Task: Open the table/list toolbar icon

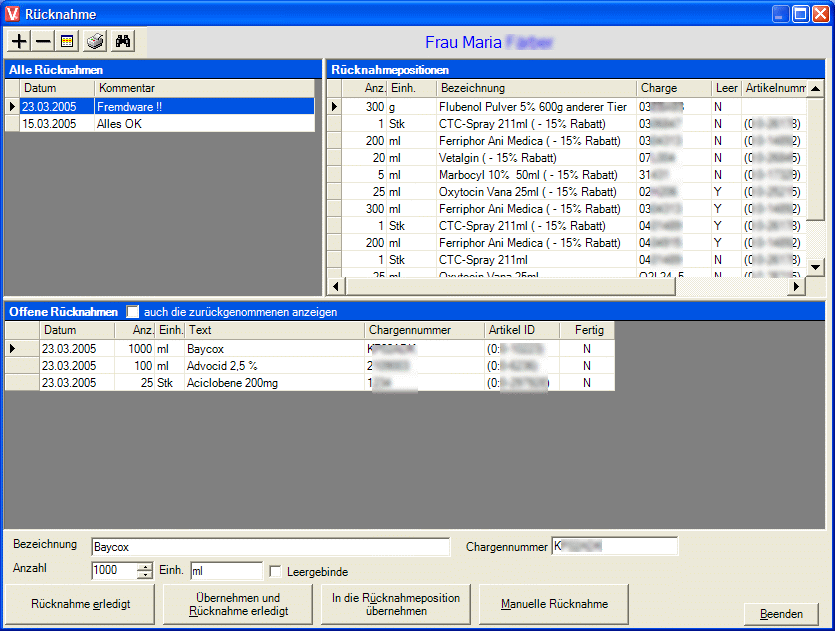Action: pos(67,42)
